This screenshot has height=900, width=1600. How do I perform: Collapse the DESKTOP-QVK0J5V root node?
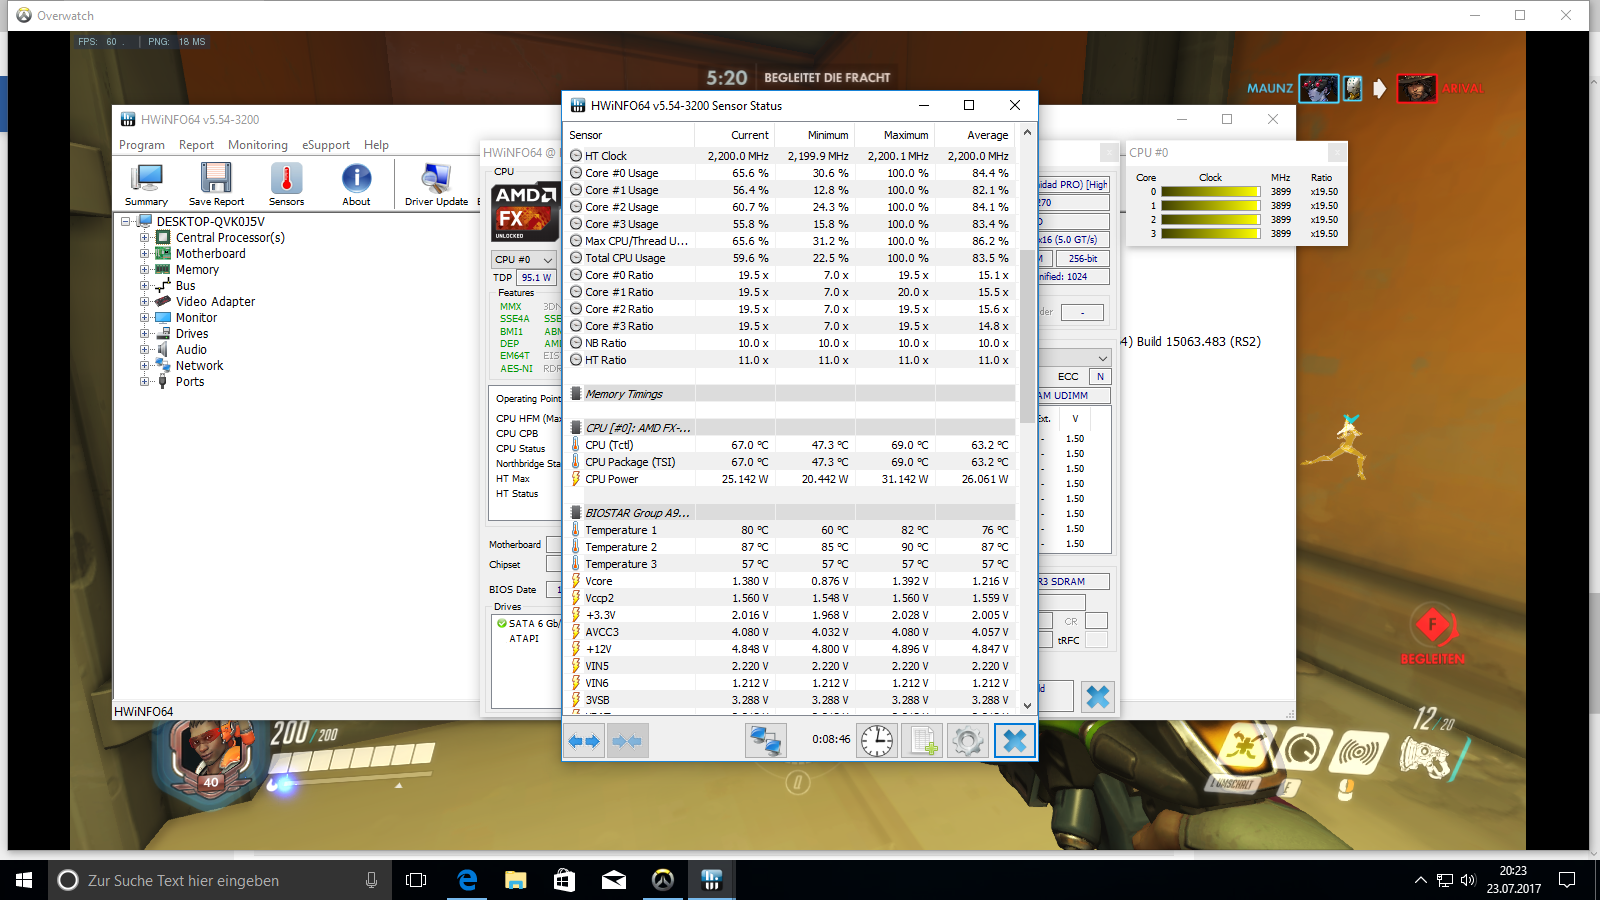(126, 222)
